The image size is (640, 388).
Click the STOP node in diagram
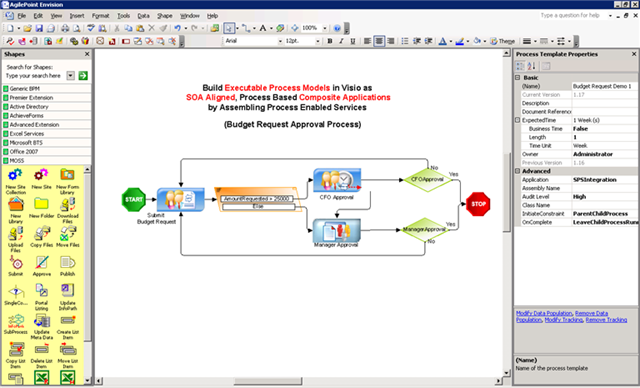[478, 204]
